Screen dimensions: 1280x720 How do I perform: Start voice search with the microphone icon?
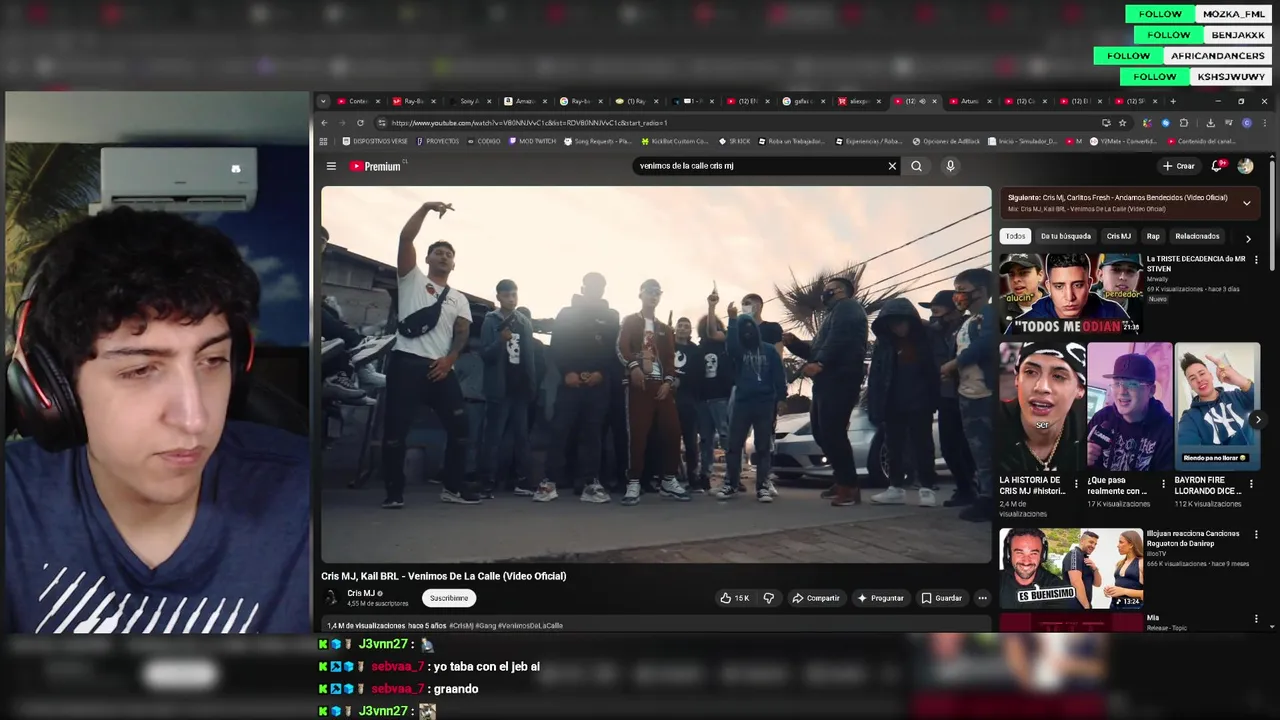(950, 166)
